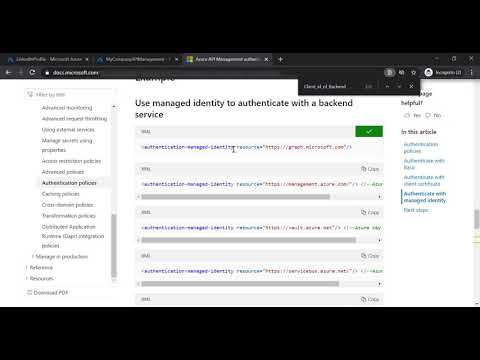Click the sidebar table-of-contents scrollbar thumb
The height and width of the screenshot is (360, 480).
pyautogui.click(x=114, y=245)
